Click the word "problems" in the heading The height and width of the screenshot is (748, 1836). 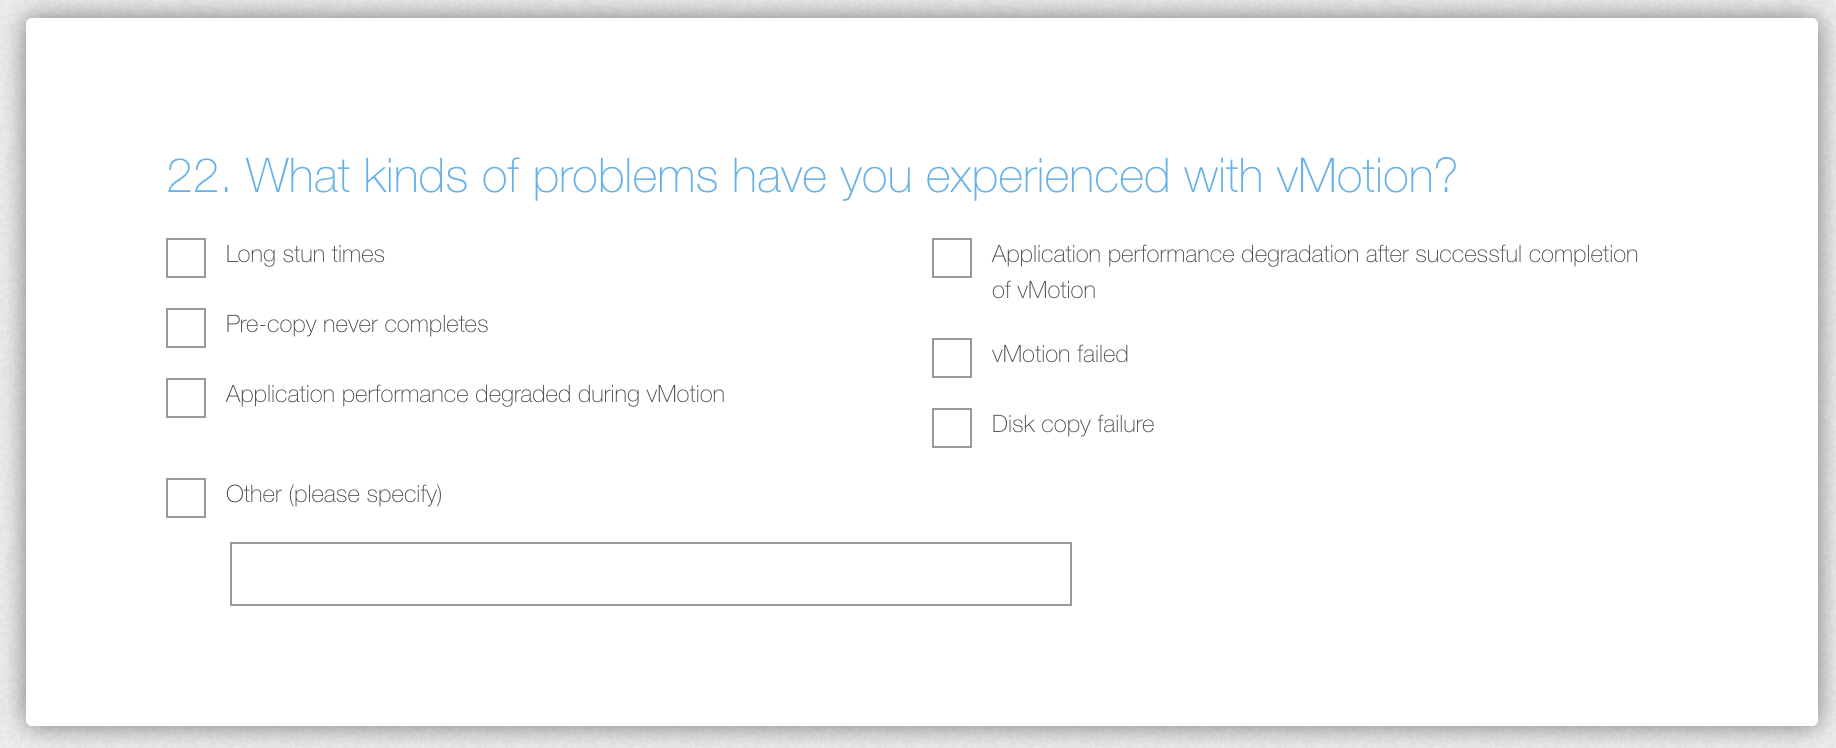[x=625, y=177]
